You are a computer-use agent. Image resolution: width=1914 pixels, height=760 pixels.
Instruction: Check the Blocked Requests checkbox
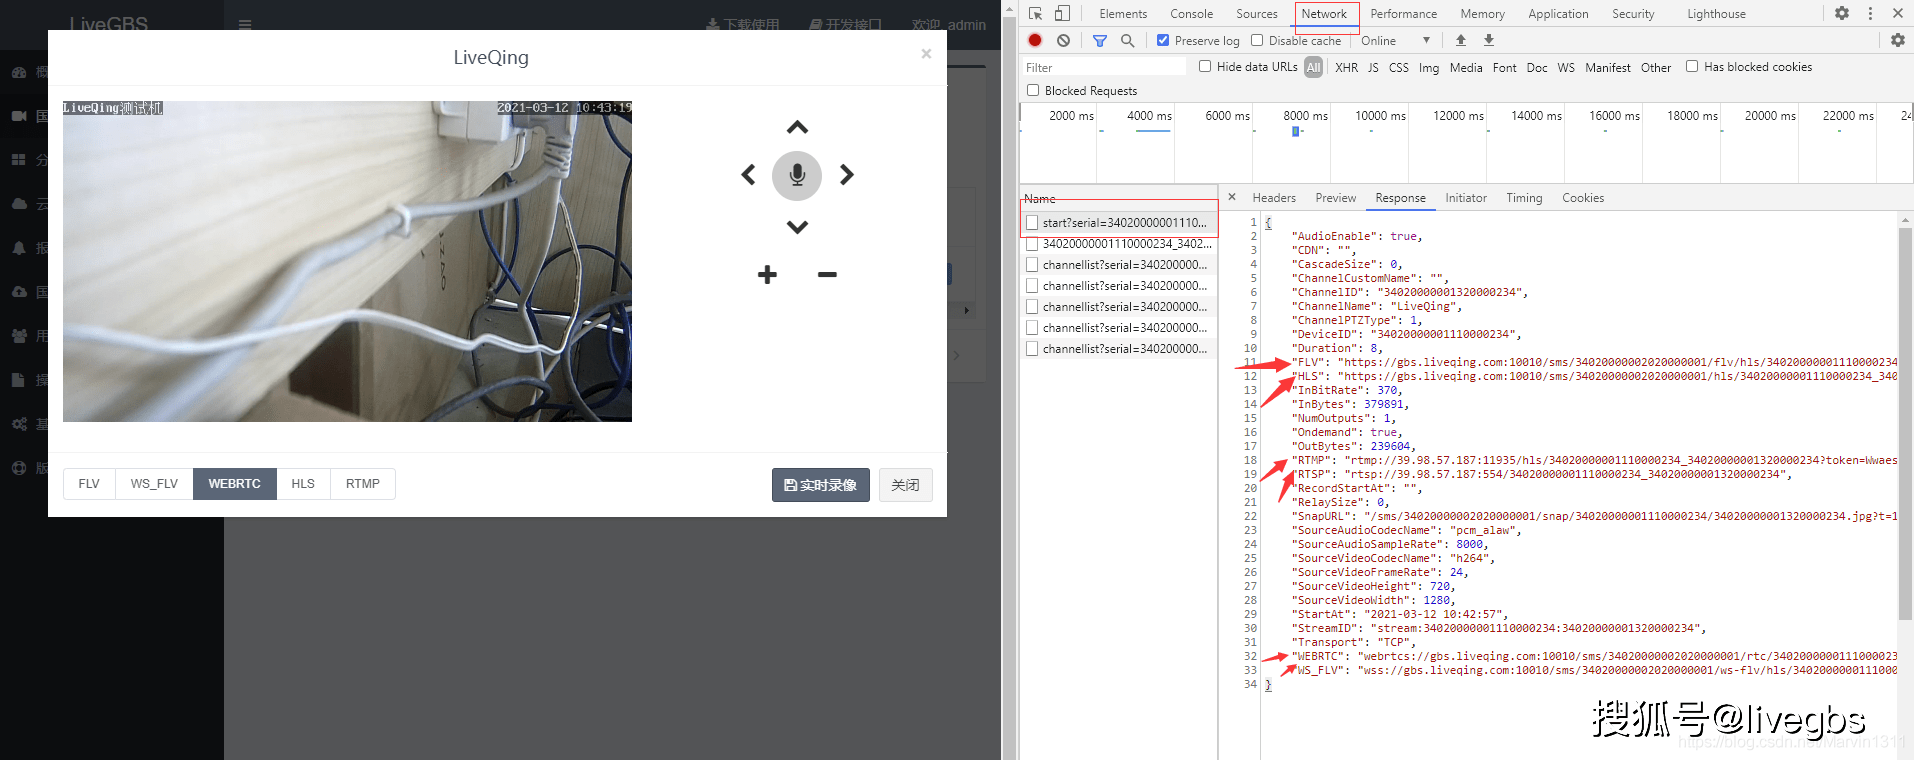coord(1033,90)
